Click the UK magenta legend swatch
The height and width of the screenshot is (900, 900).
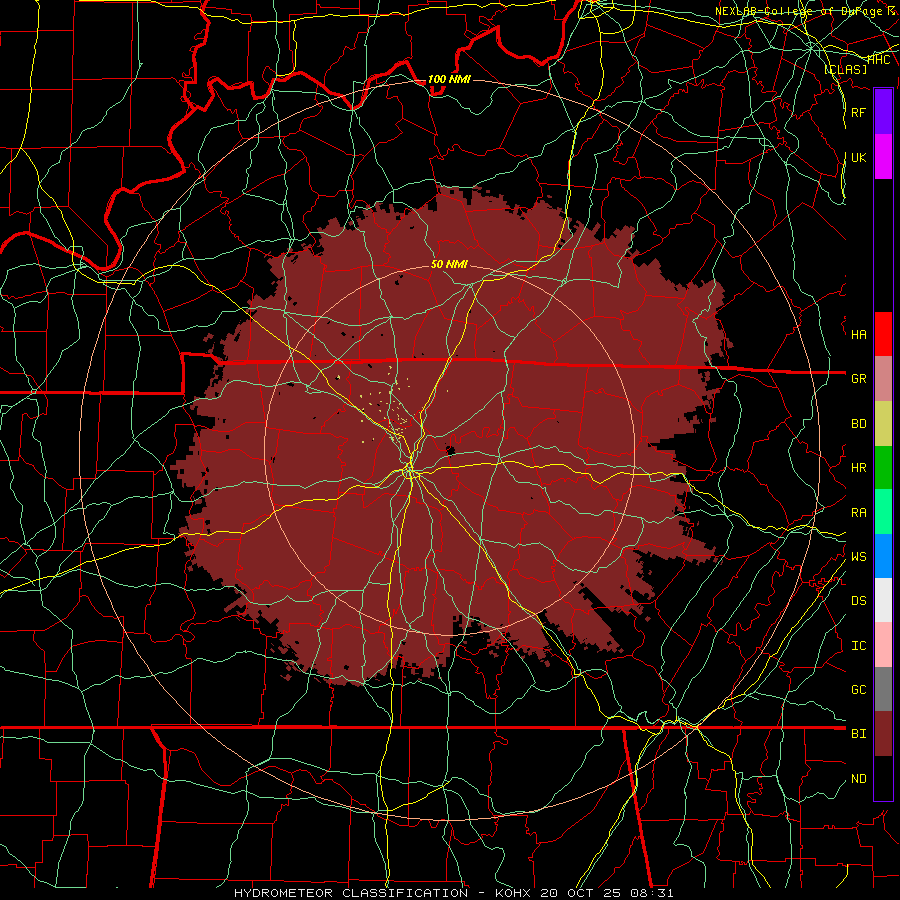pos(883,157)
